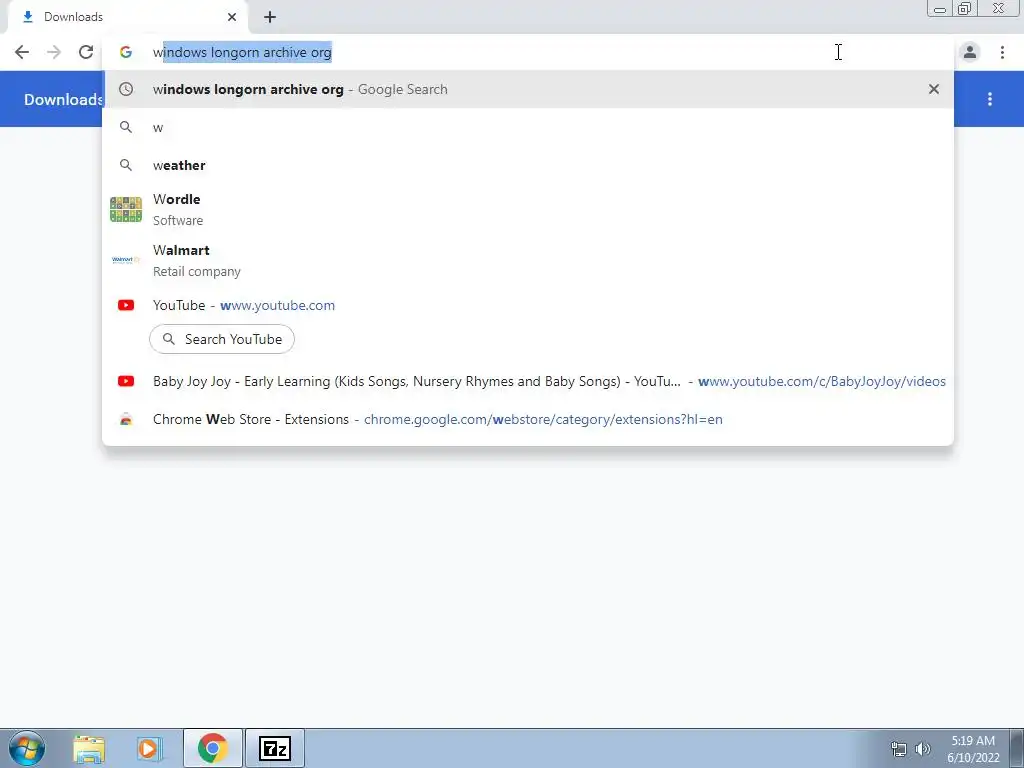Restore down the Chrome window
Screen dimensions: 1024x768
click(964, 8)
